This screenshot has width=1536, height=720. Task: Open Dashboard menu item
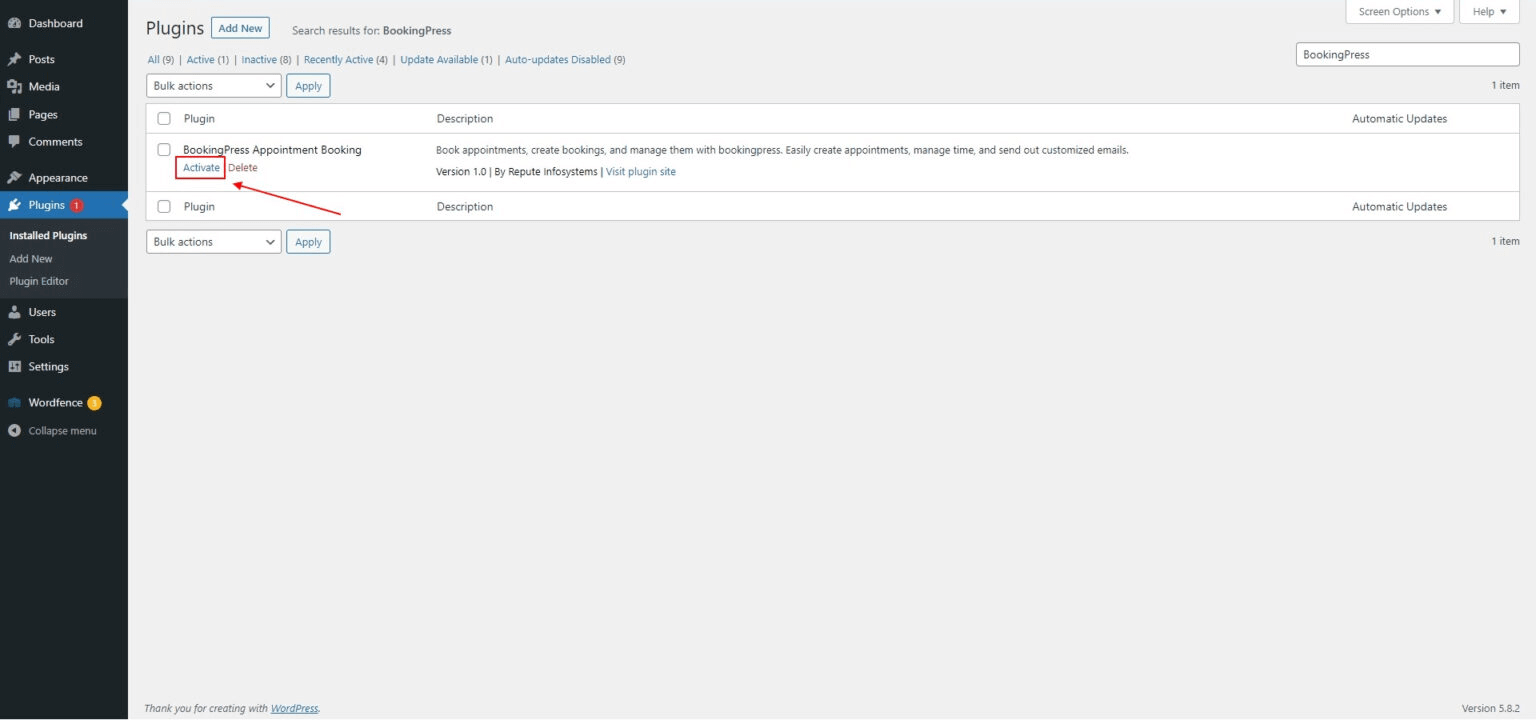point(56,23)
